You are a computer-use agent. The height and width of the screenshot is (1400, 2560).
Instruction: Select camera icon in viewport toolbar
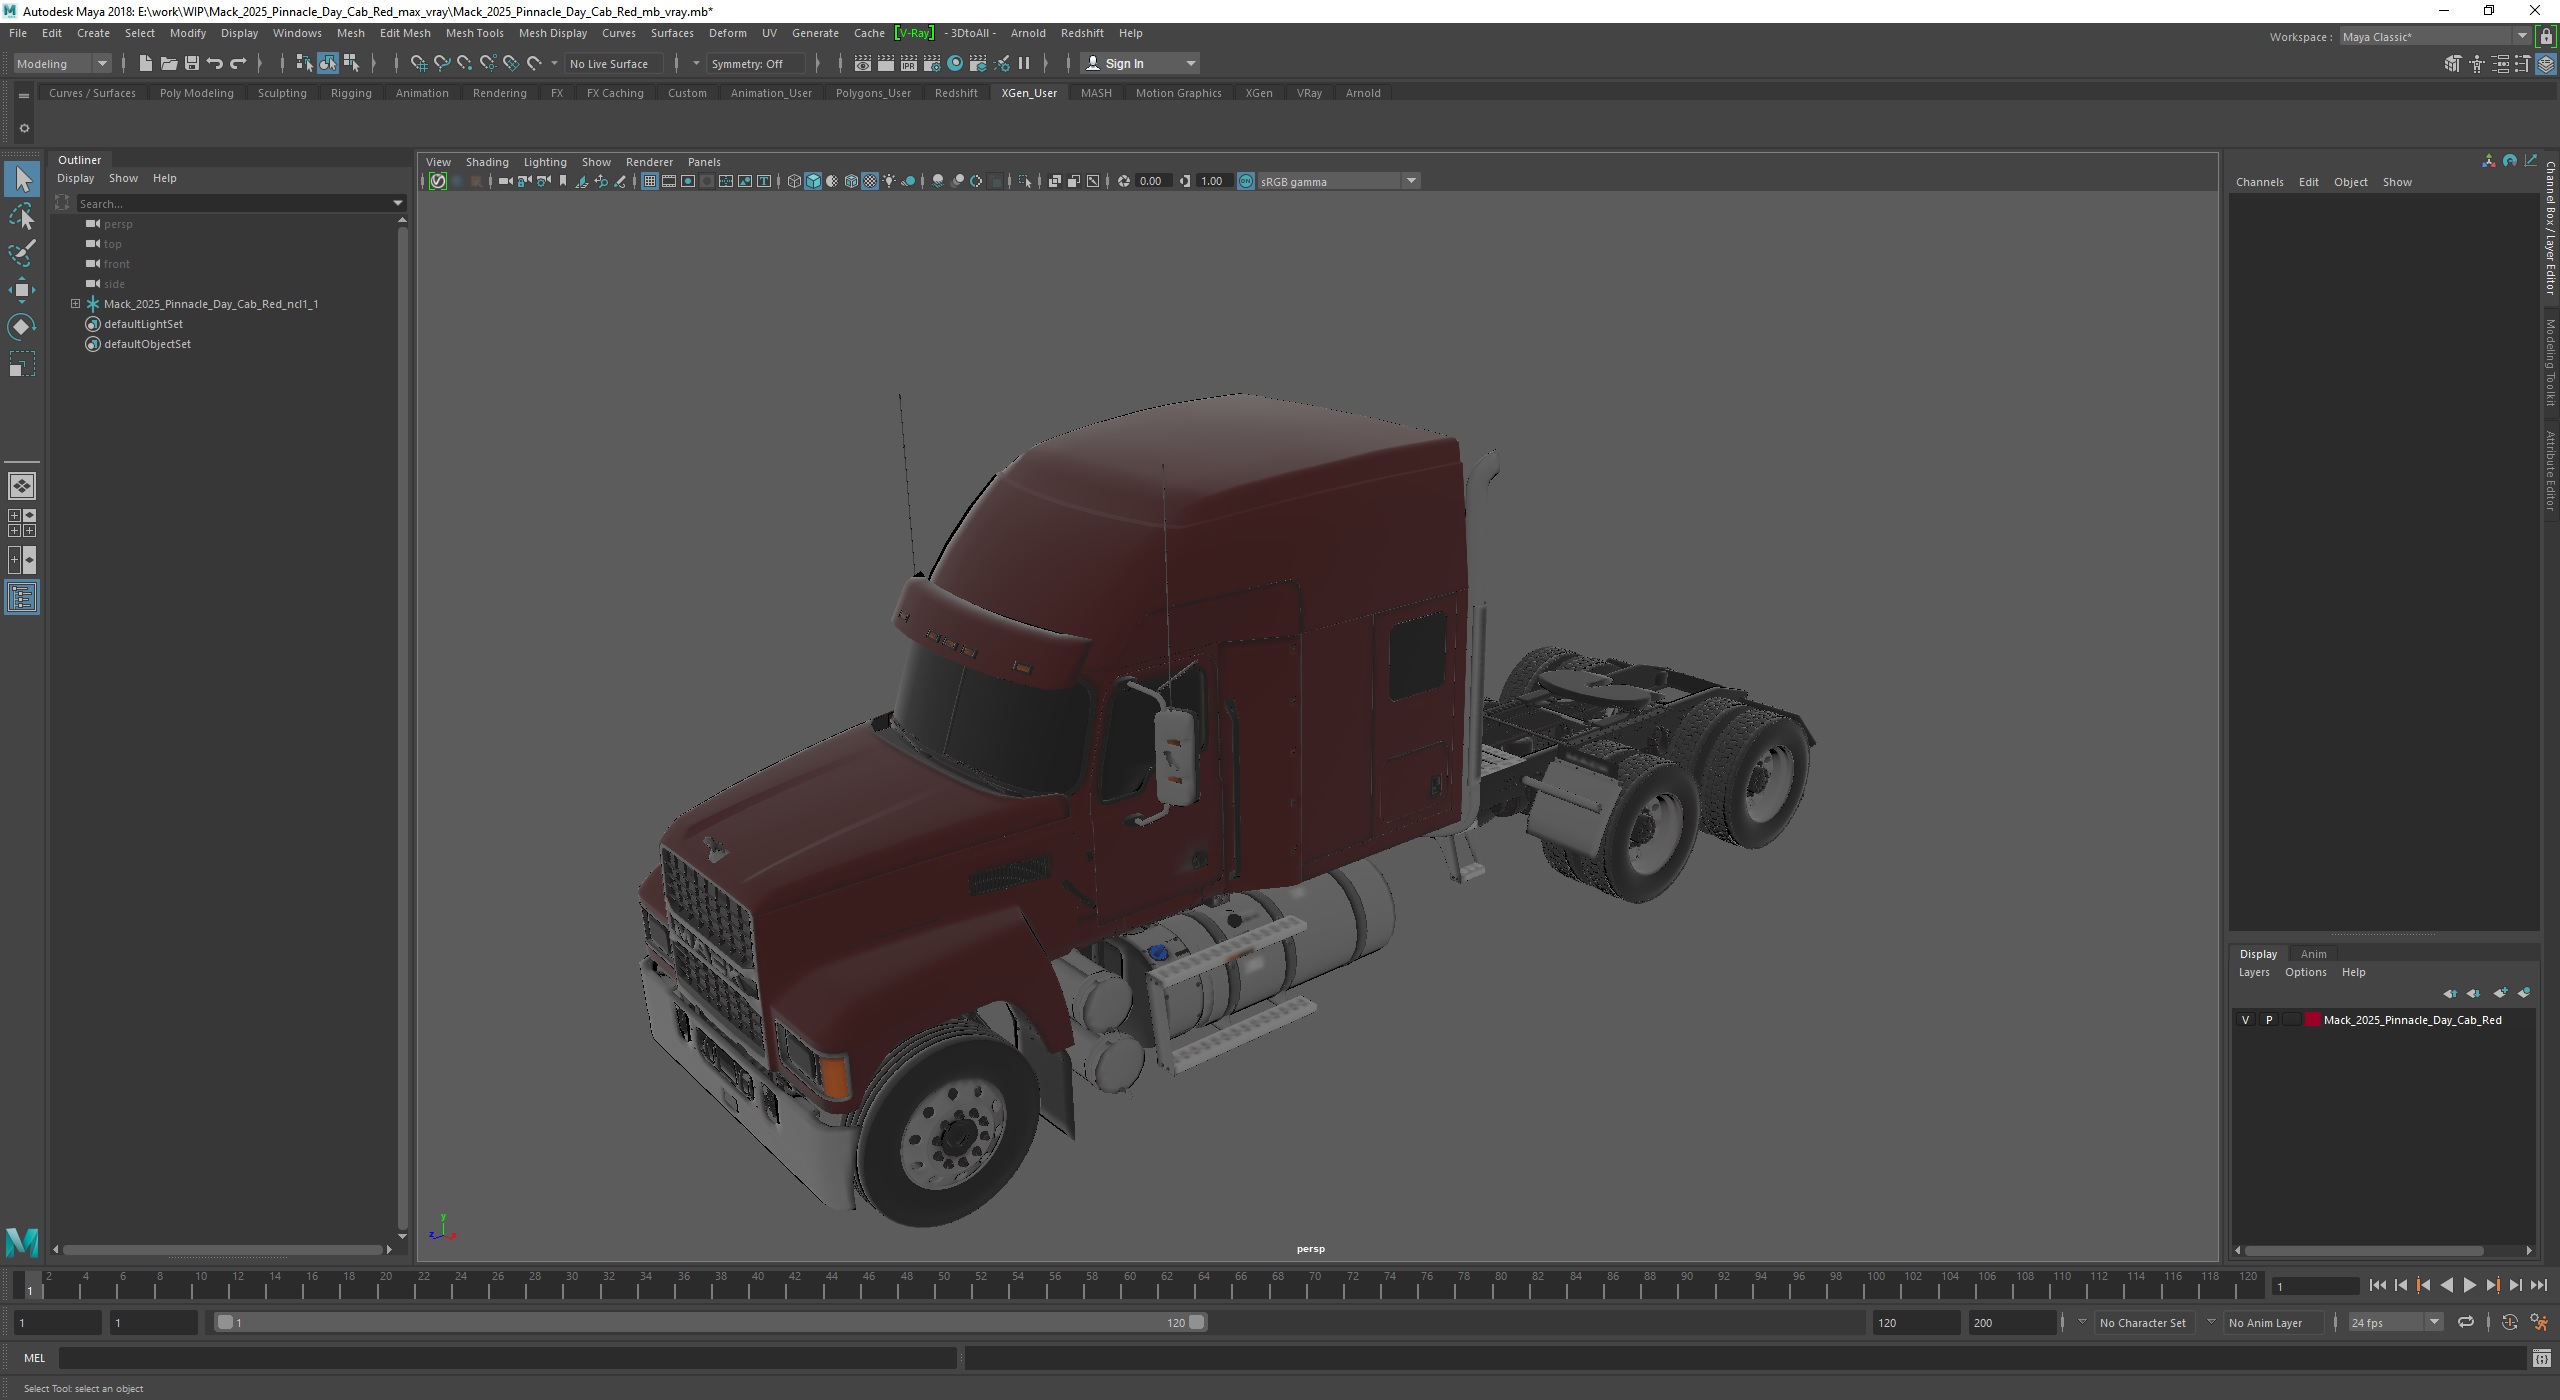coord(505,181)
